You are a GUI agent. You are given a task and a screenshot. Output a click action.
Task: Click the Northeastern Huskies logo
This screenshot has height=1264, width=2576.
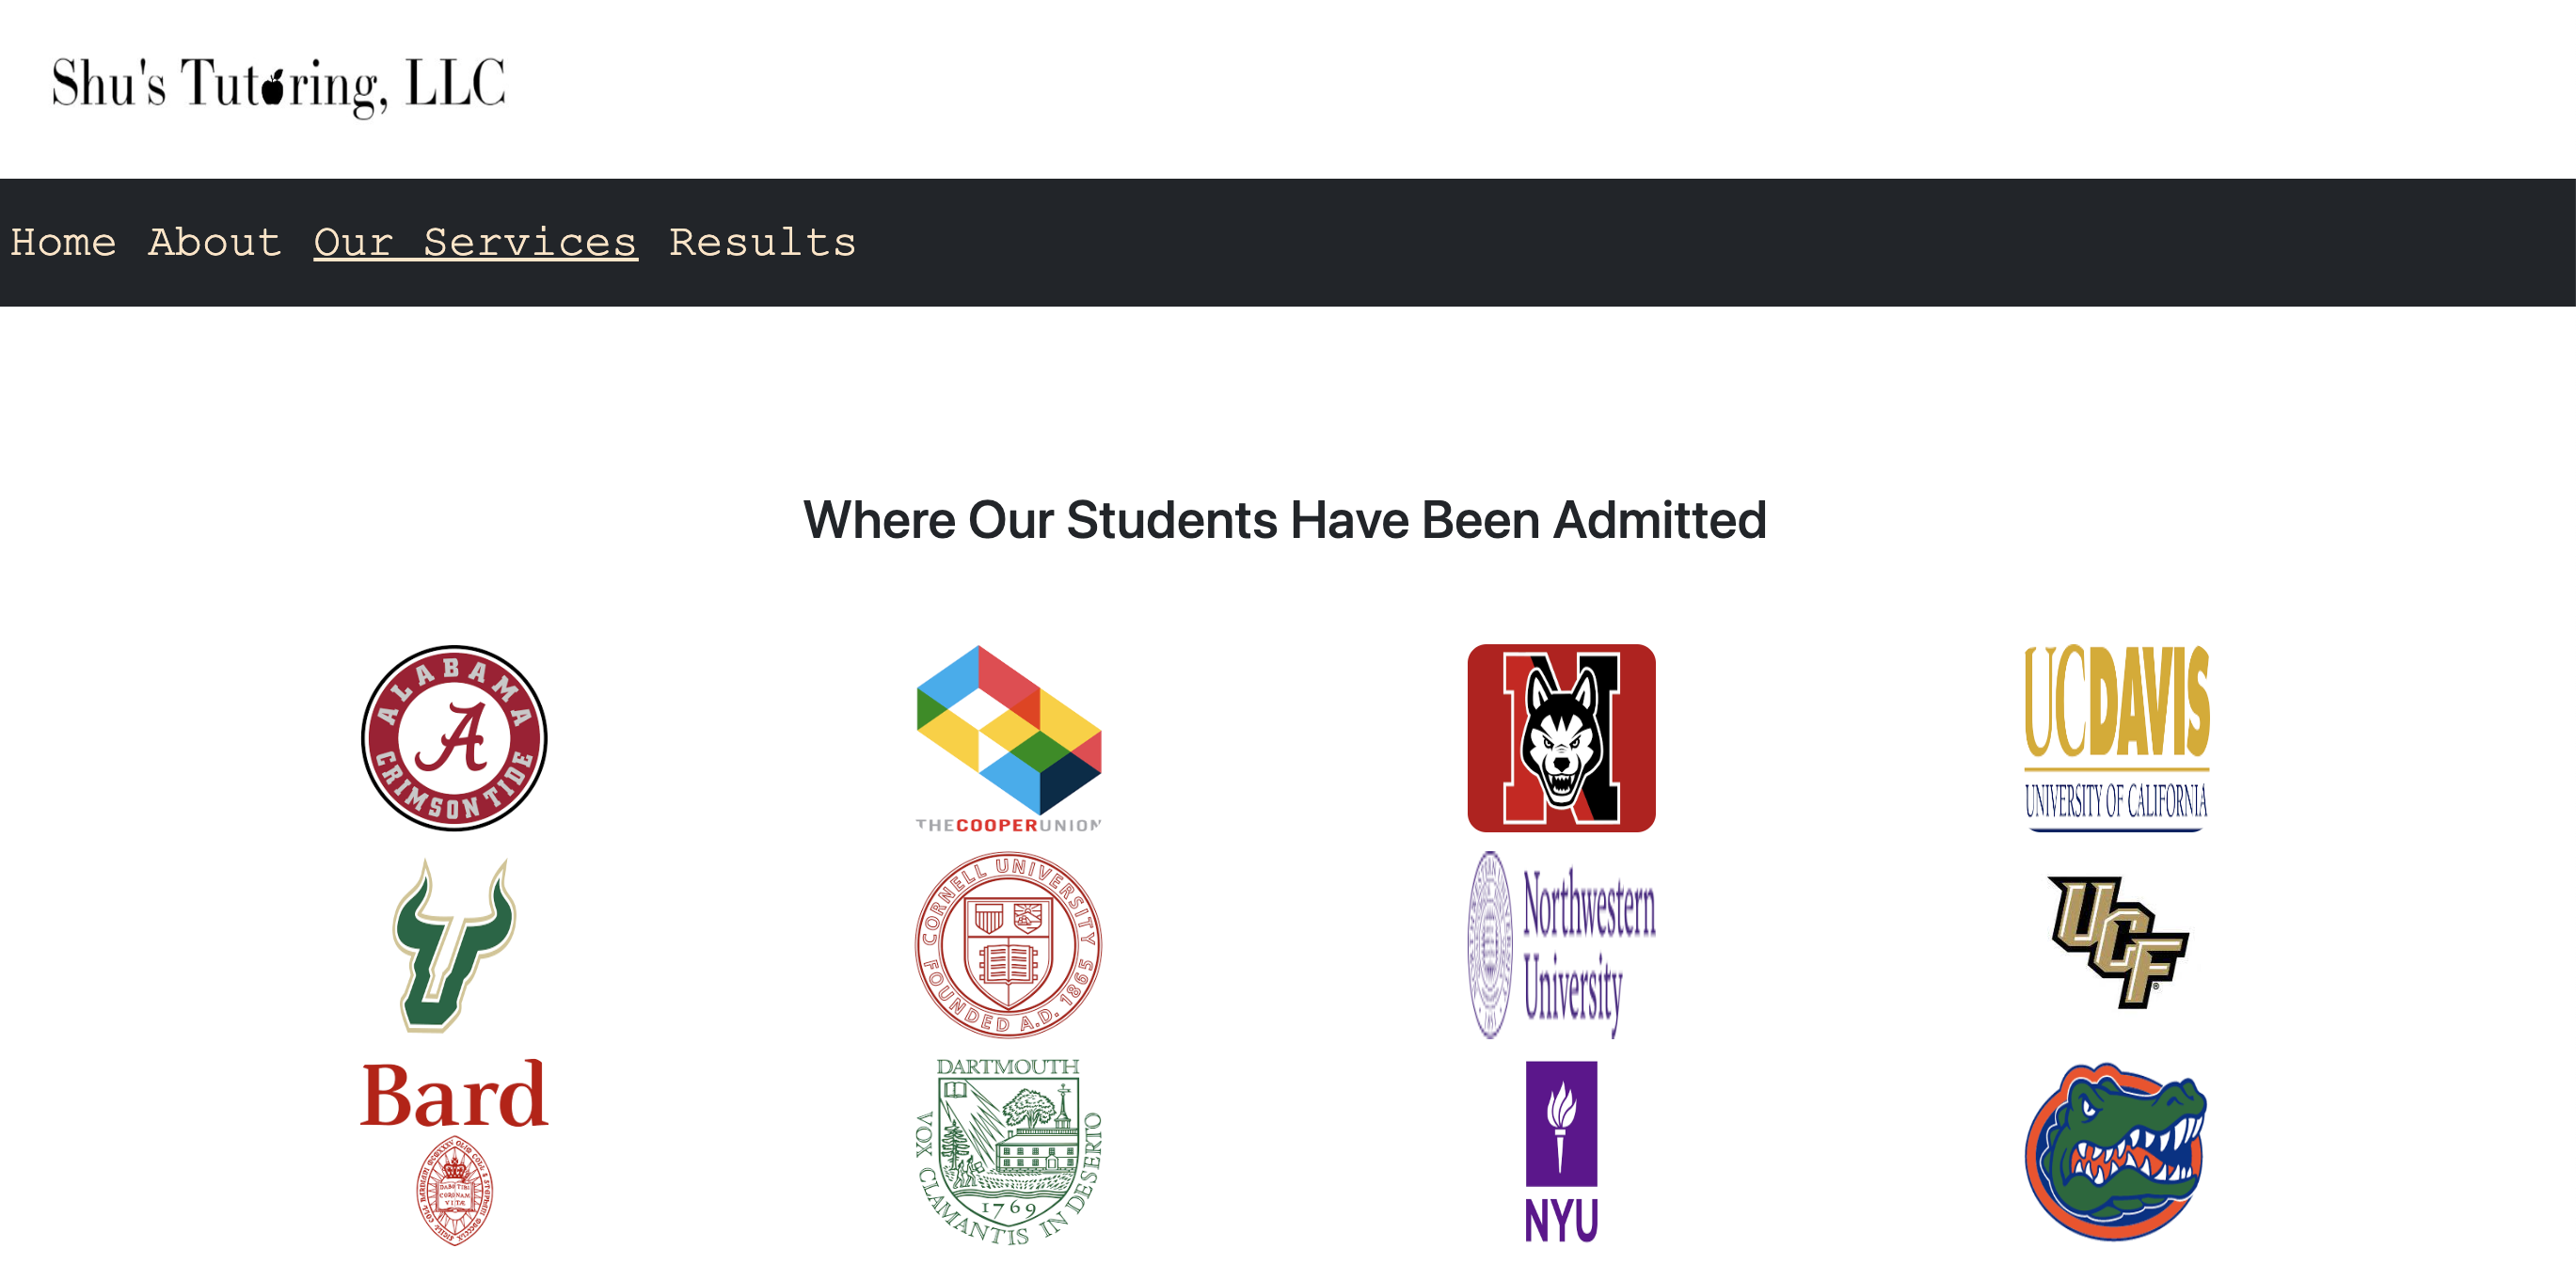coord(1562,738)
